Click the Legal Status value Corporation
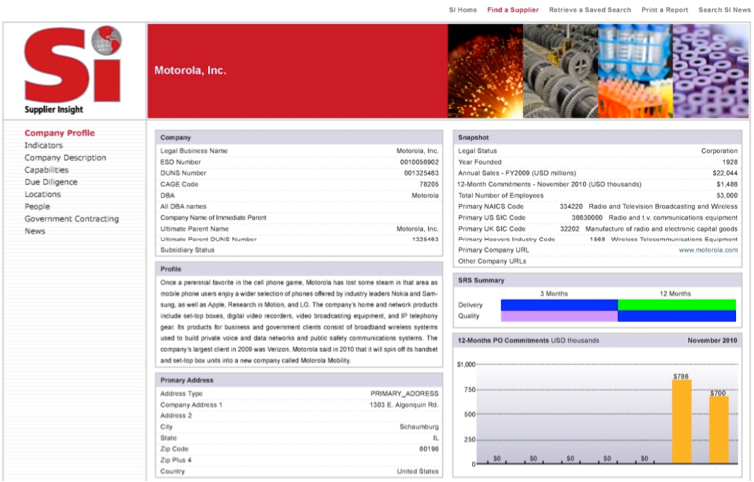The height and width of the screenshot is (482, 754). [719, 151]
